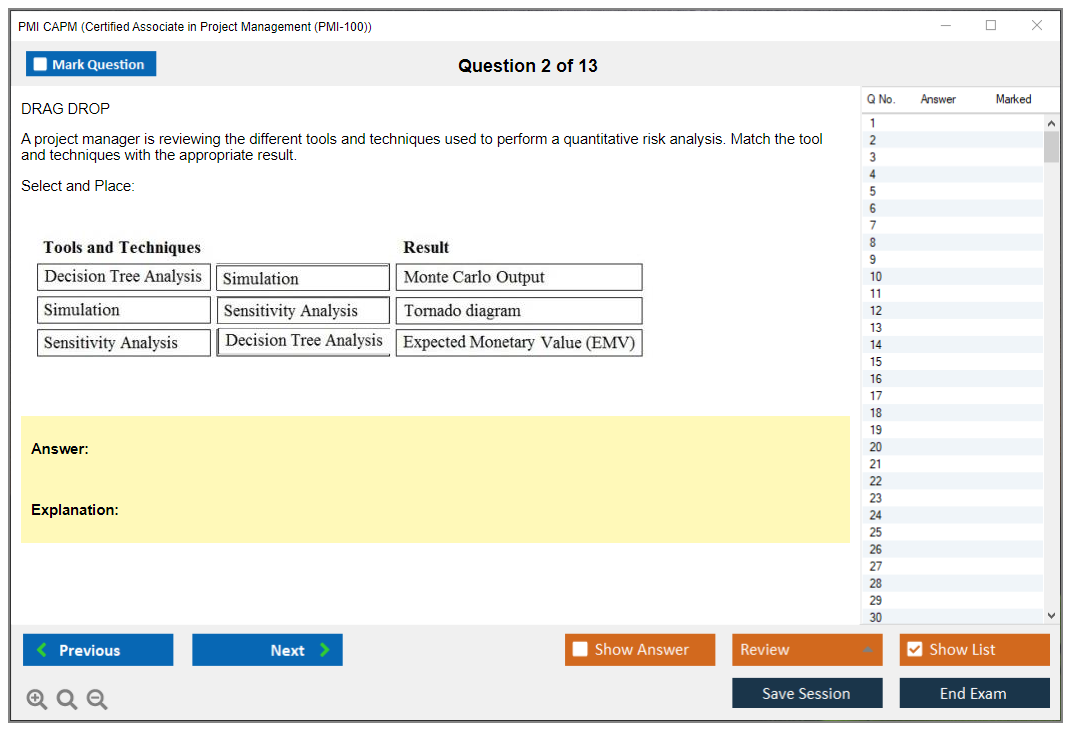
Task: Advance to the next question
Action: point(267,650)
